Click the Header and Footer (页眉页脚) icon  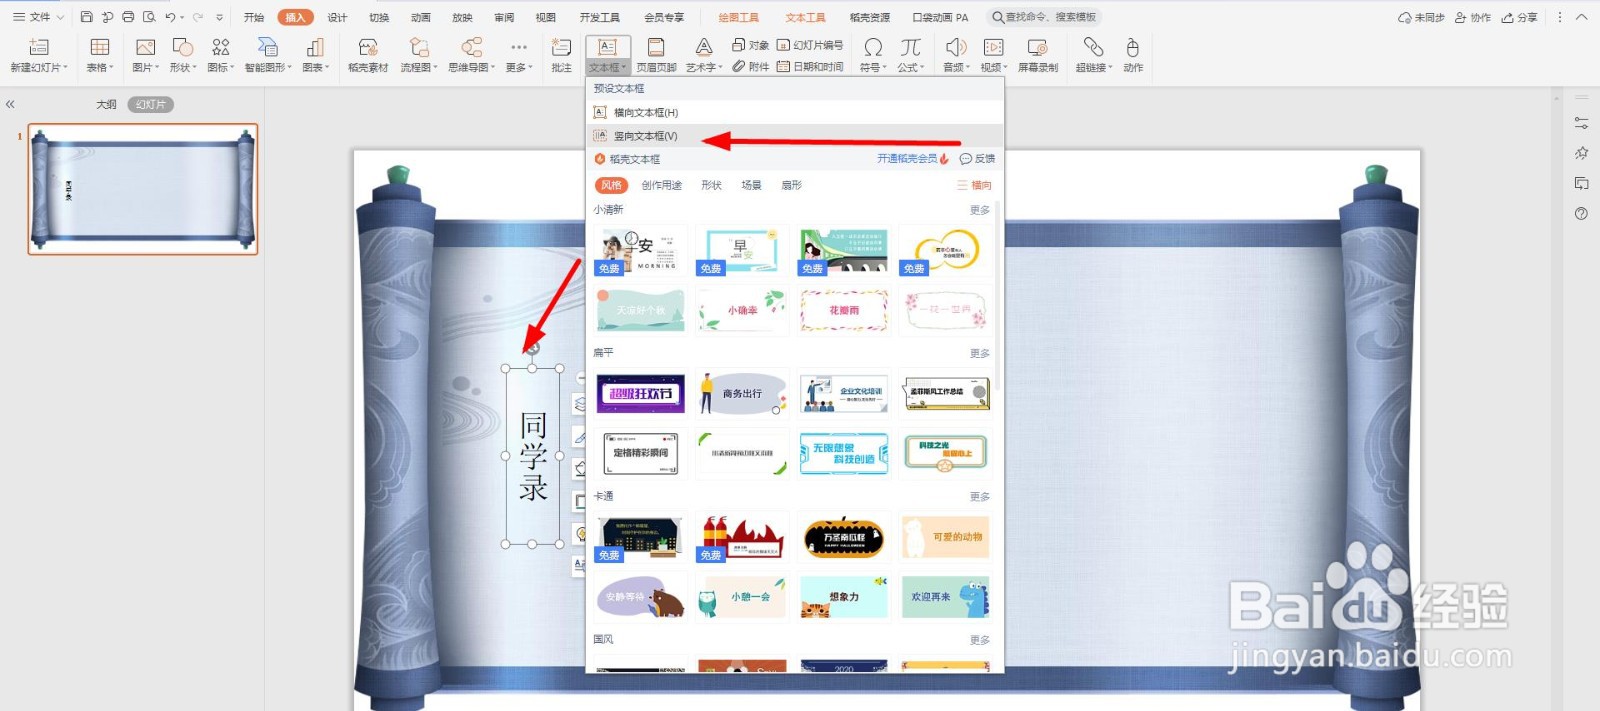tap(656, 47)
